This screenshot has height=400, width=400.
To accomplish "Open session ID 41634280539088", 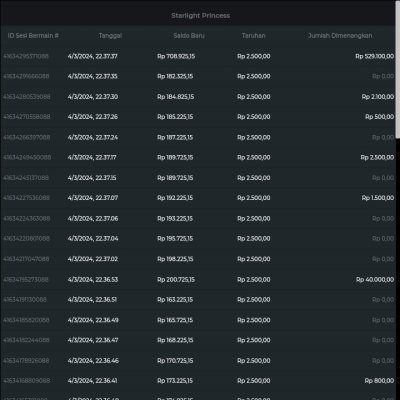I will click(27, 97).
